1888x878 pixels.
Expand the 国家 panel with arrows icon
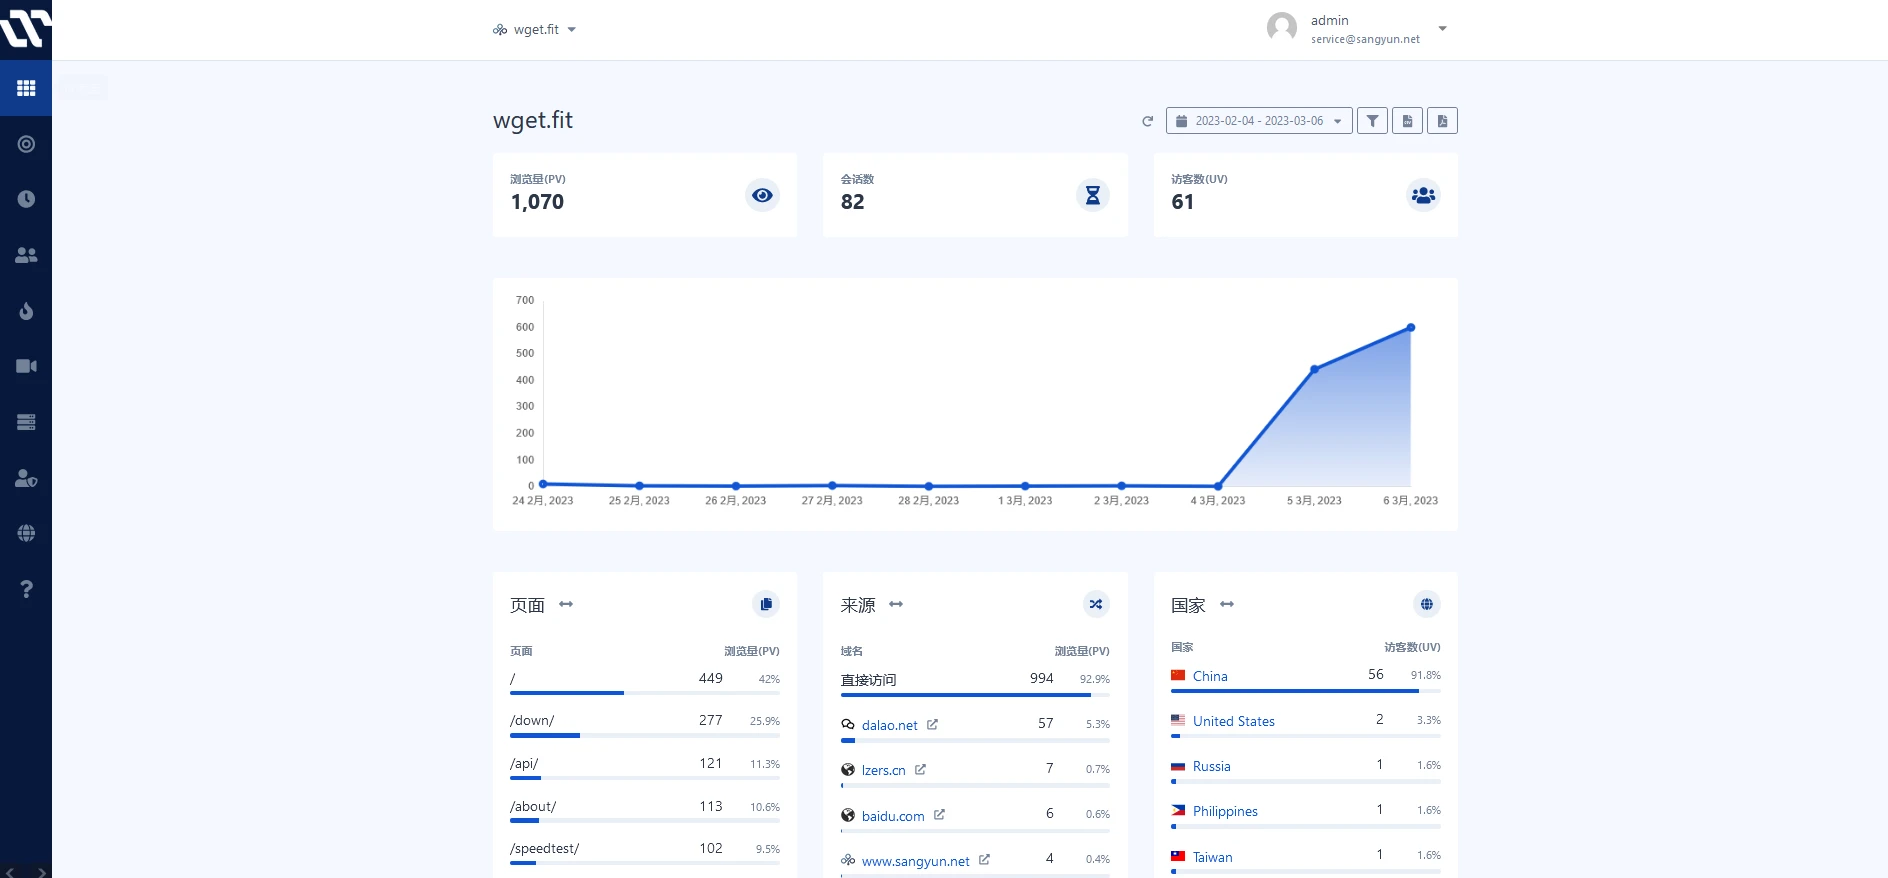point(1227,604)
